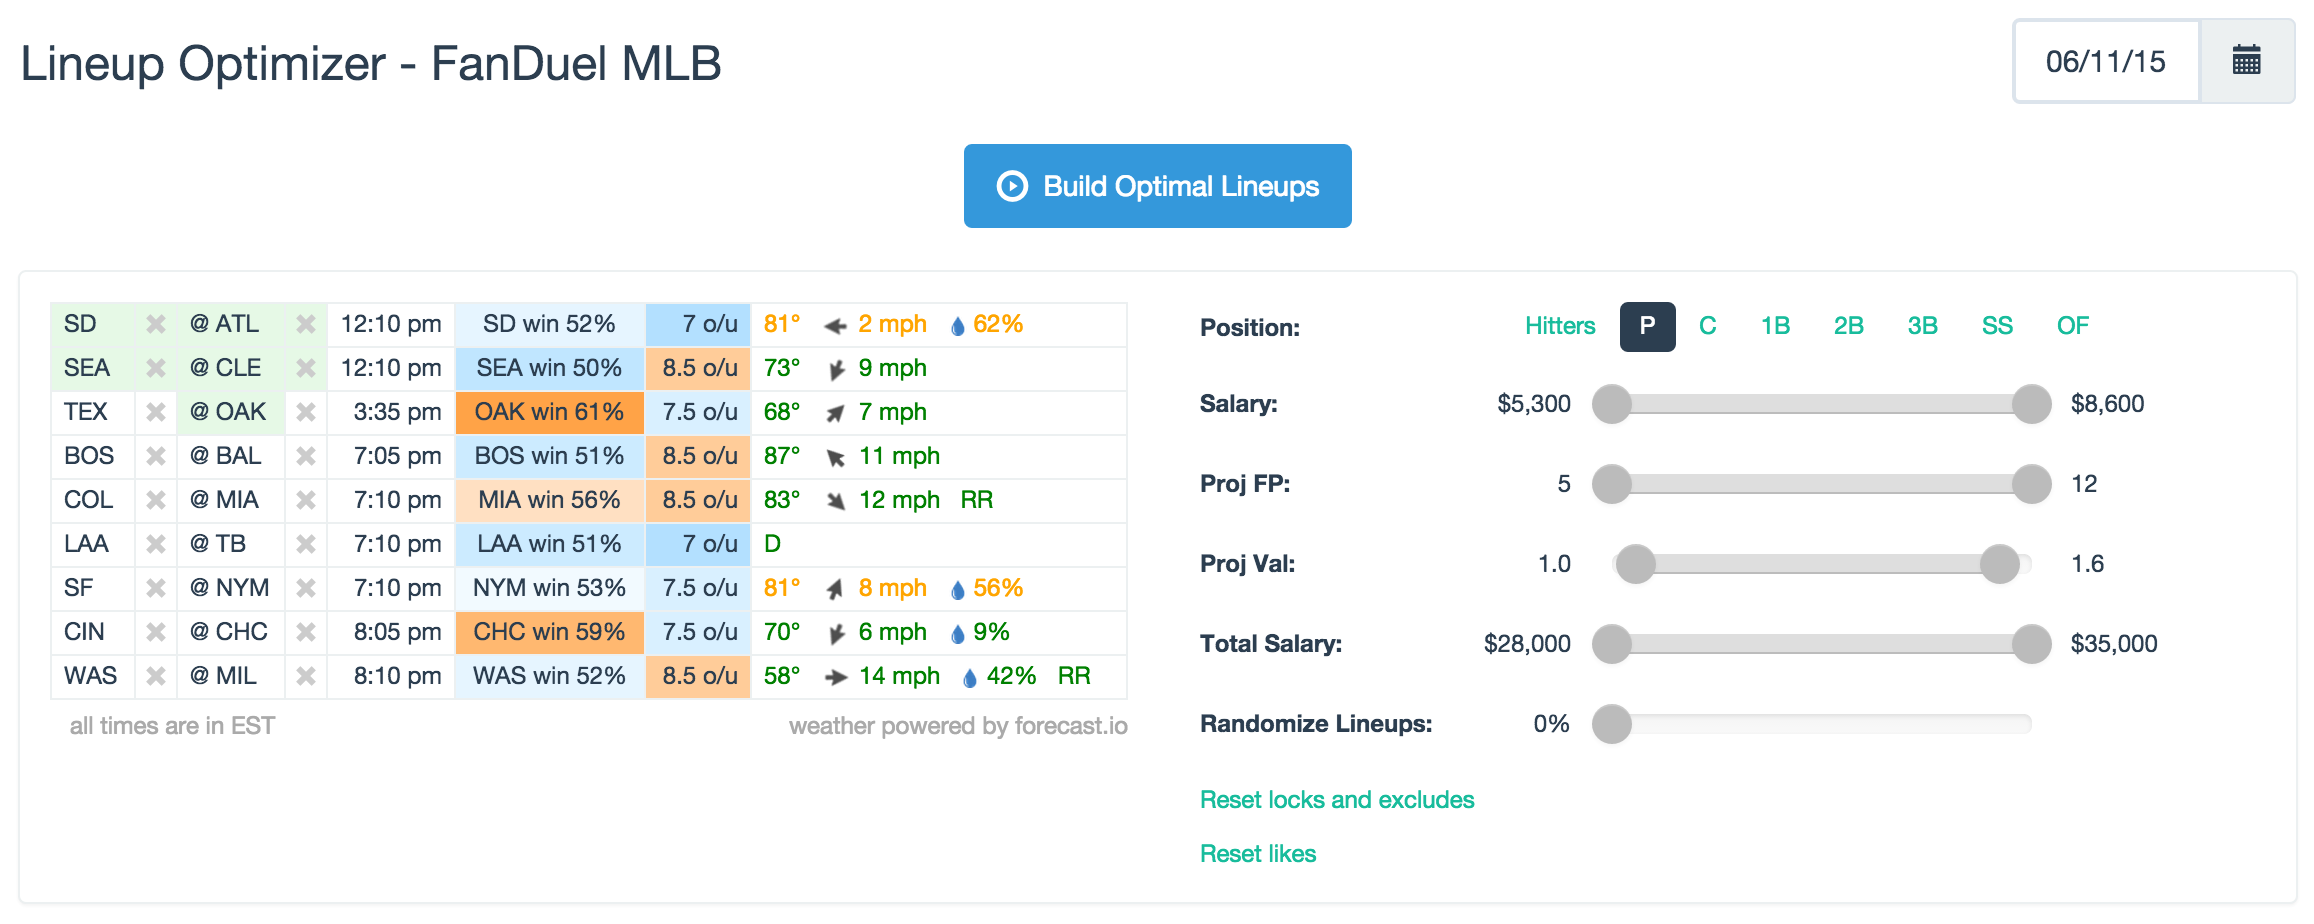The width and height of the screenshot is (2314, 924).
Task: Click the 06/11/15 date input field
Action: 2106,61
